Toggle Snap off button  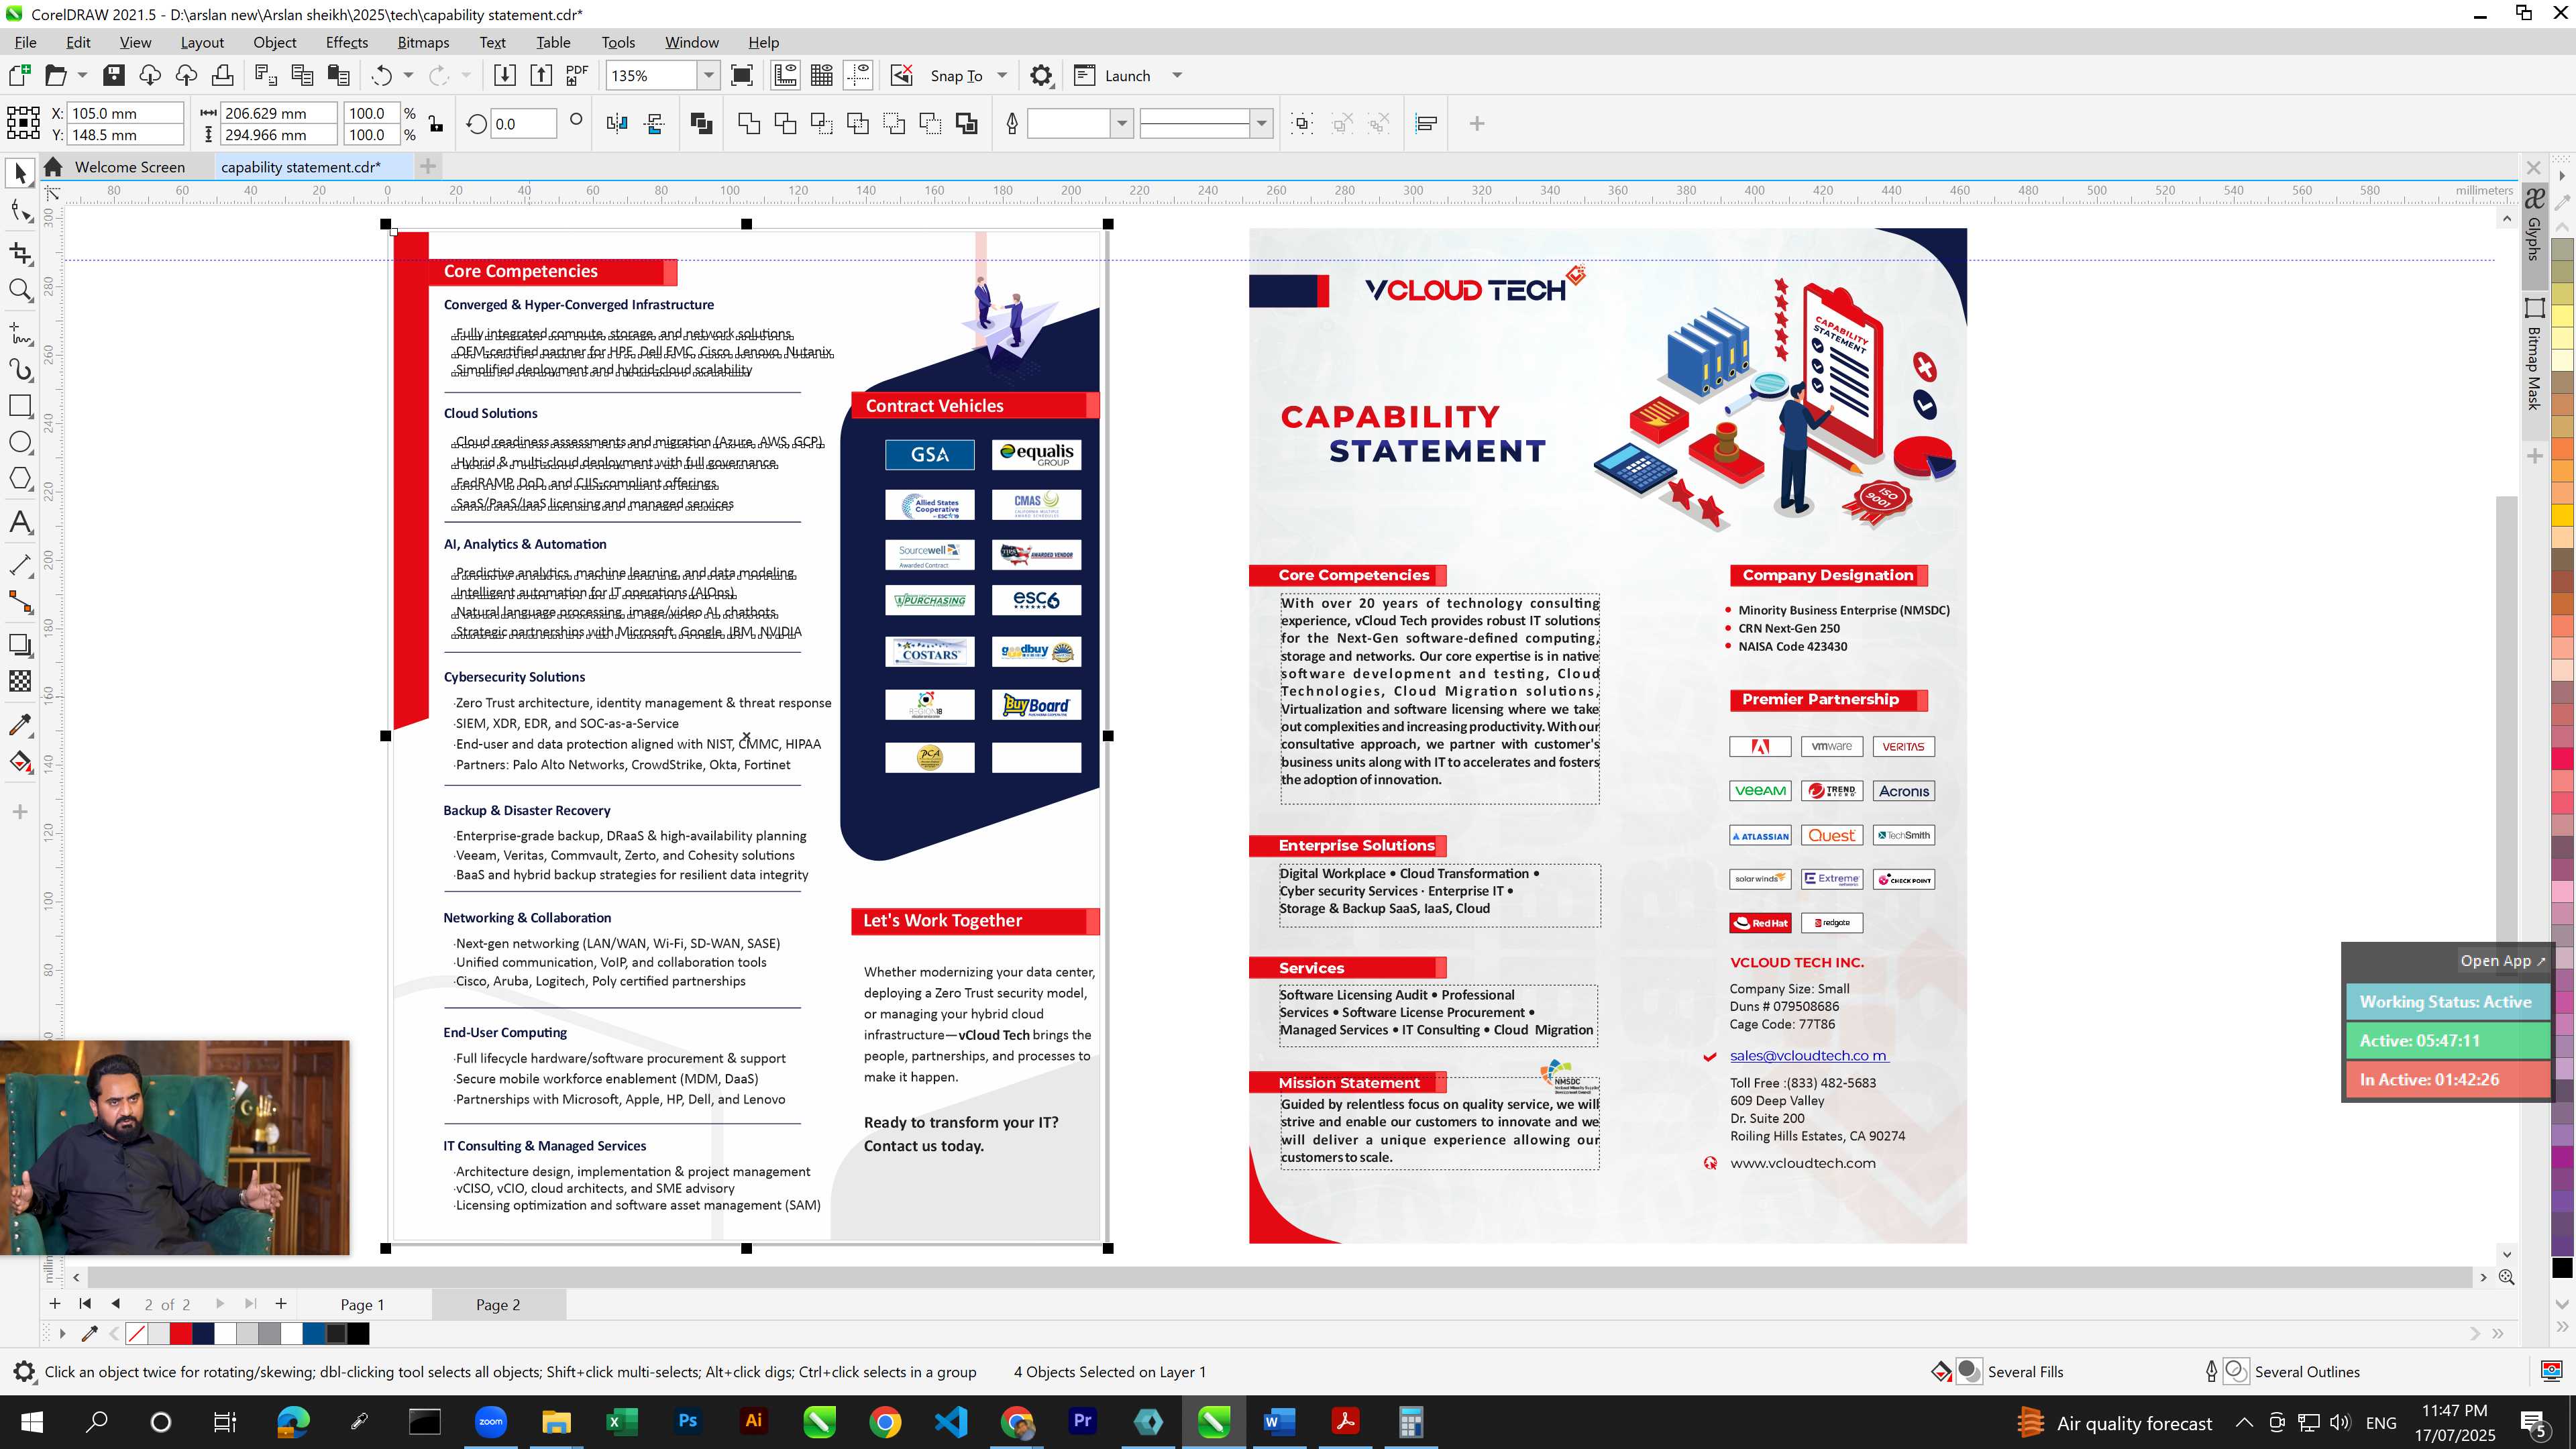901,75
